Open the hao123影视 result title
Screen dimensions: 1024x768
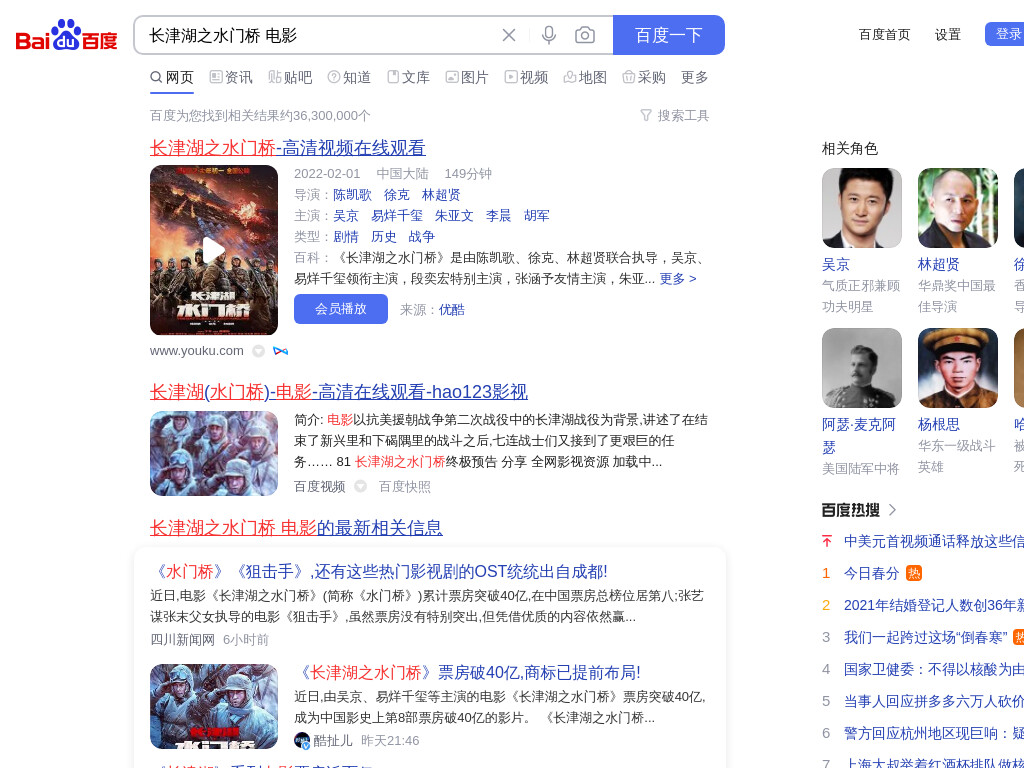(338, 392)
